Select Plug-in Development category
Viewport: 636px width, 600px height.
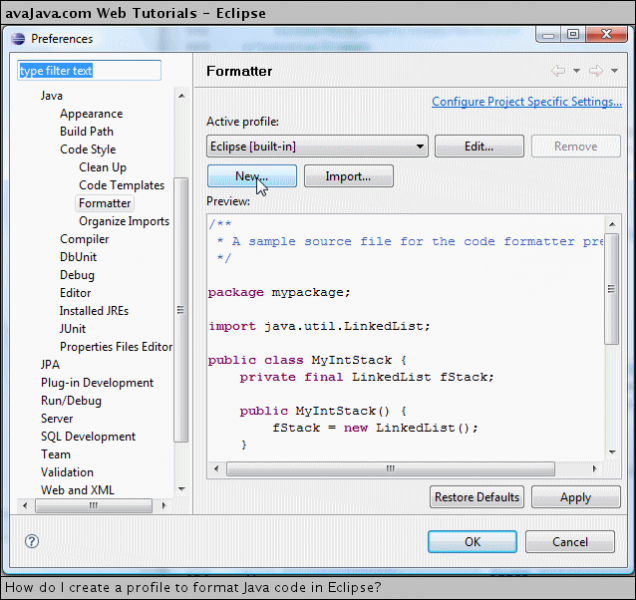point(97,382)
